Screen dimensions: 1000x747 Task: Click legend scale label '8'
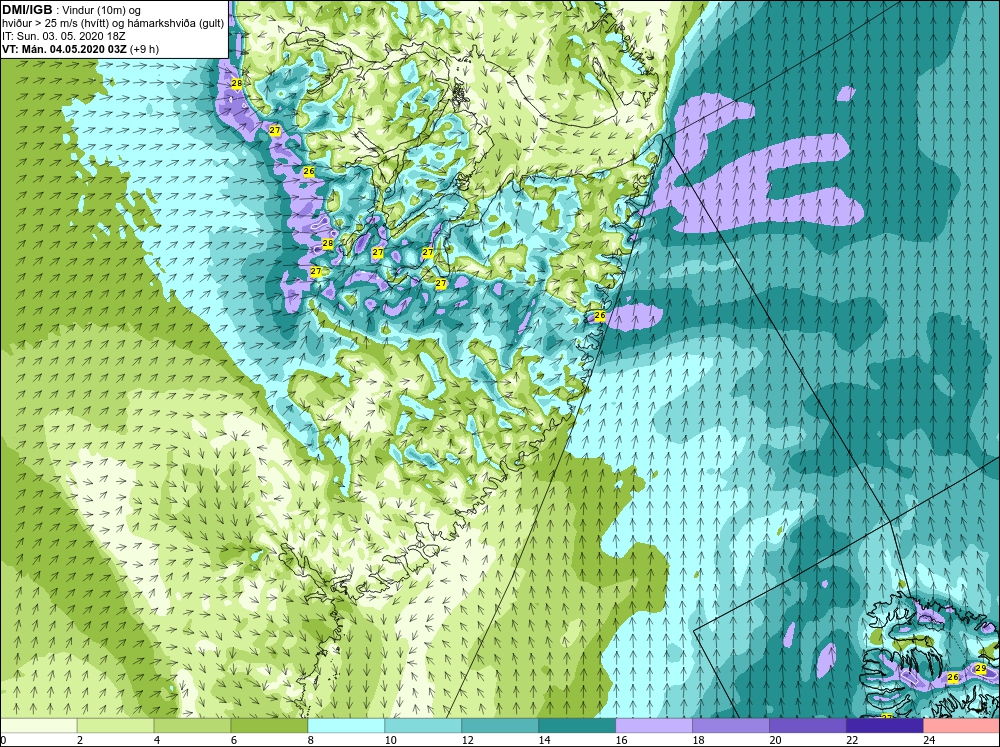point(311,740)
